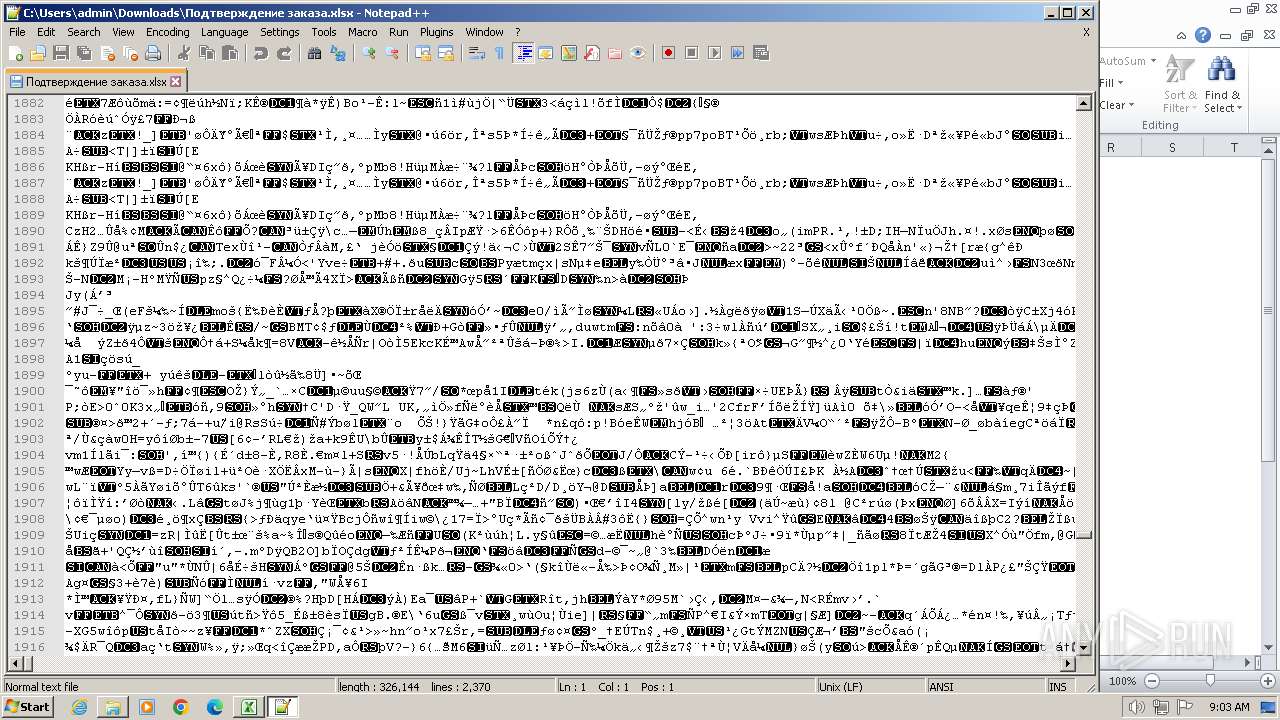Create a new file via toolbar icon
The height and width of the screenshot is (720, 1280).
16,53
